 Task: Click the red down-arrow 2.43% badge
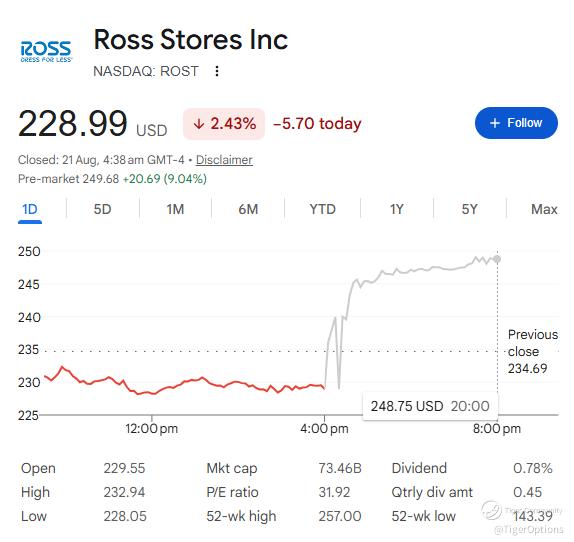tap(224, 124)
